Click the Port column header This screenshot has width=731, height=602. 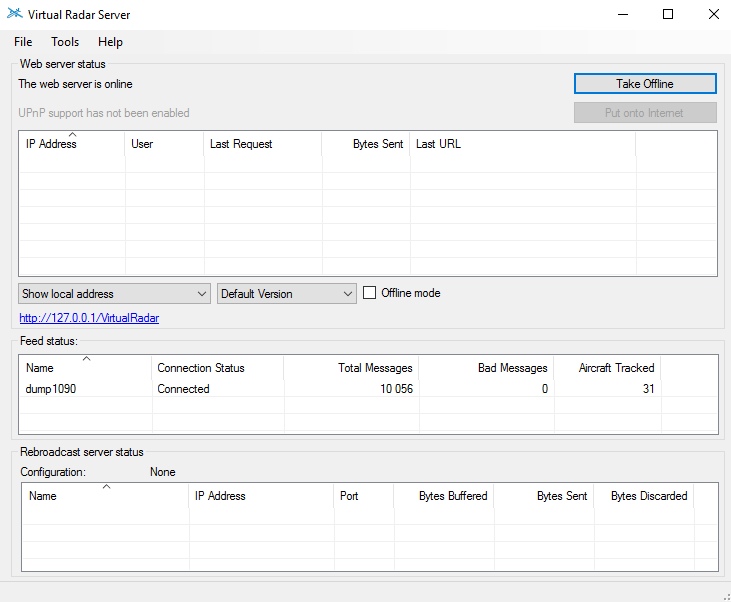tap(364, 496)
